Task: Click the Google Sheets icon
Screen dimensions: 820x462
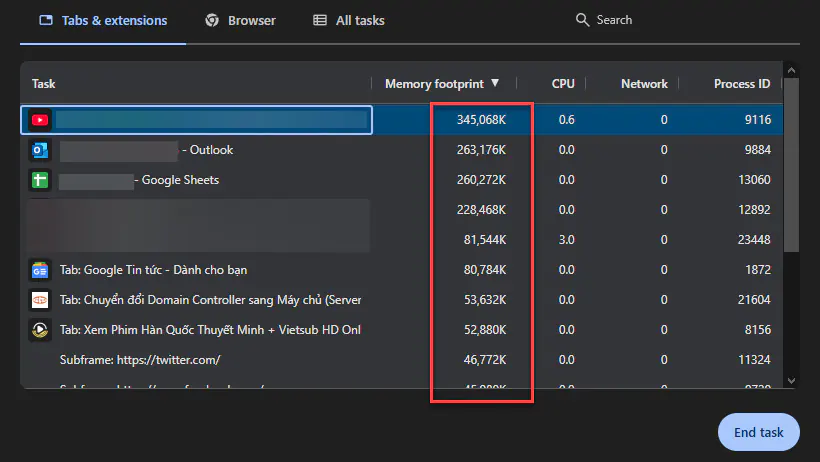Action: pyautogui.click(x=40, y=180)
